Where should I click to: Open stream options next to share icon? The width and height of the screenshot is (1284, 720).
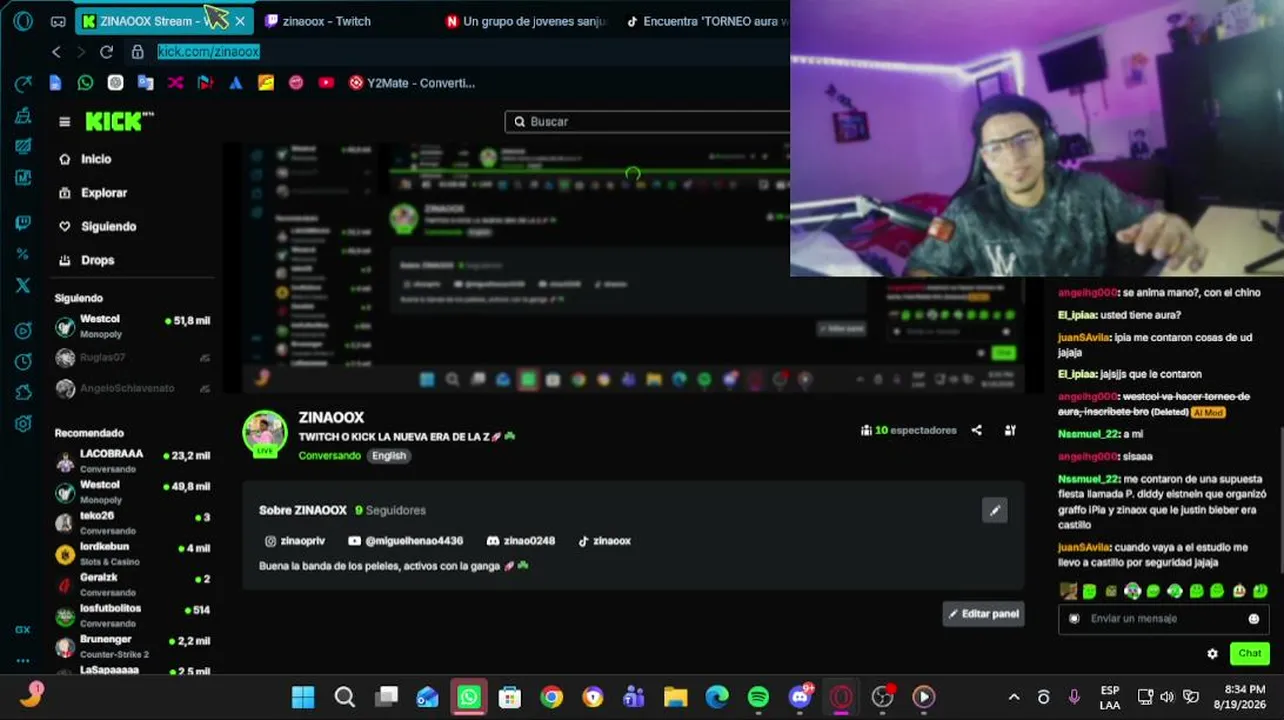coord(1010,430)
